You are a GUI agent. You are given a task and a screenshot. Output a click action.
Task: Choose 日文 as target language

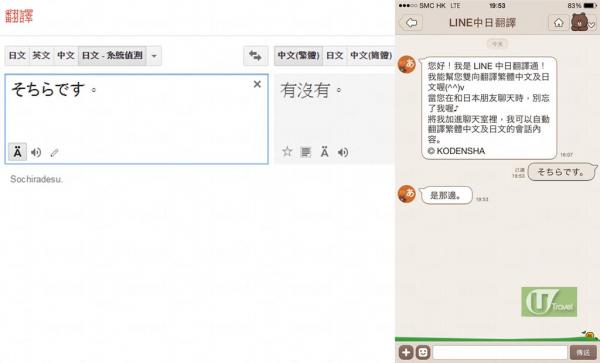[335, 56]
